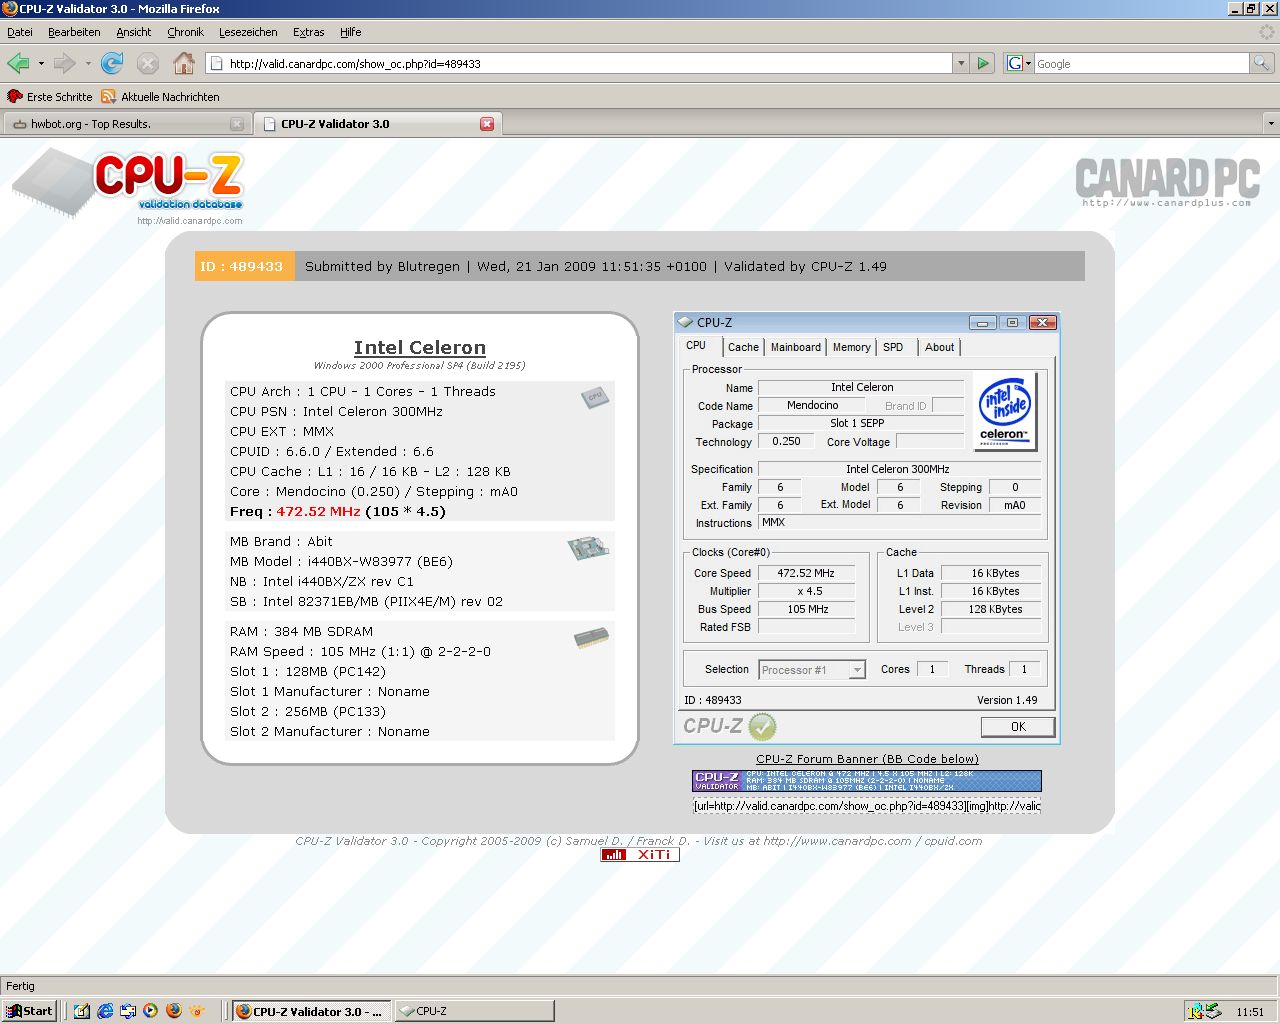Screen dimensions: 1280x1024
Task: Click the Google search input box
Action: pos(1141,63)
